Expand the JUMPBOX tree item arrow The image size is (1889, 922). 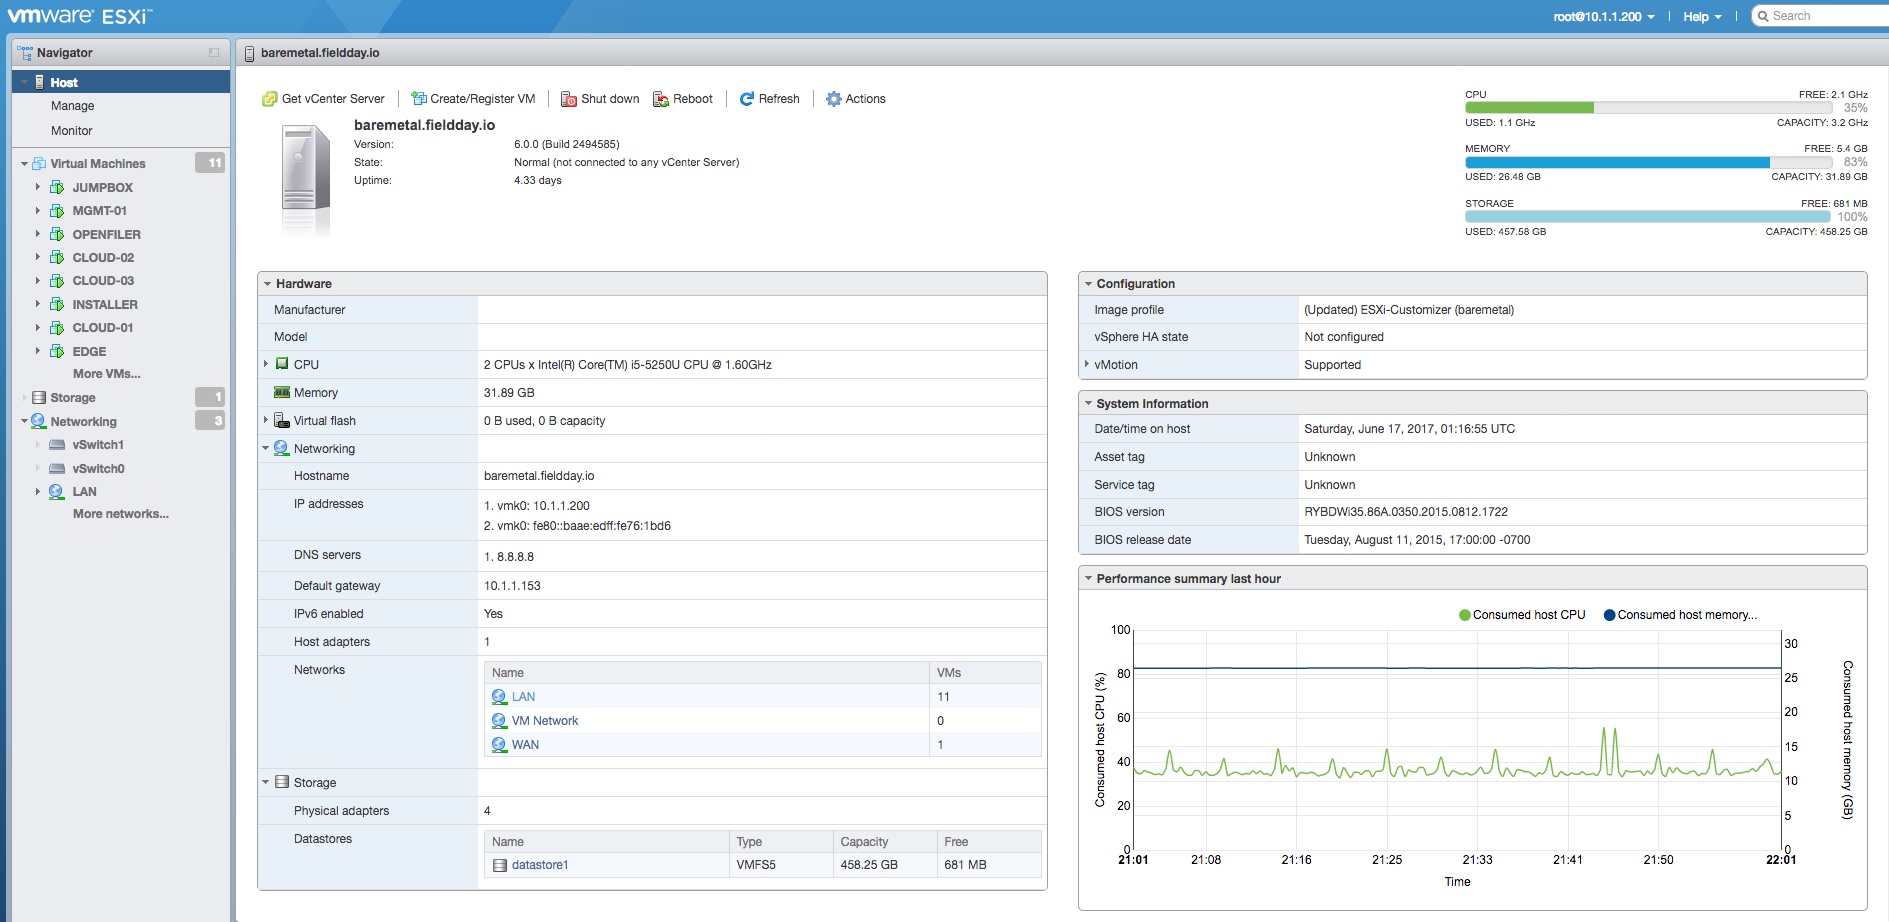point(38,187)
